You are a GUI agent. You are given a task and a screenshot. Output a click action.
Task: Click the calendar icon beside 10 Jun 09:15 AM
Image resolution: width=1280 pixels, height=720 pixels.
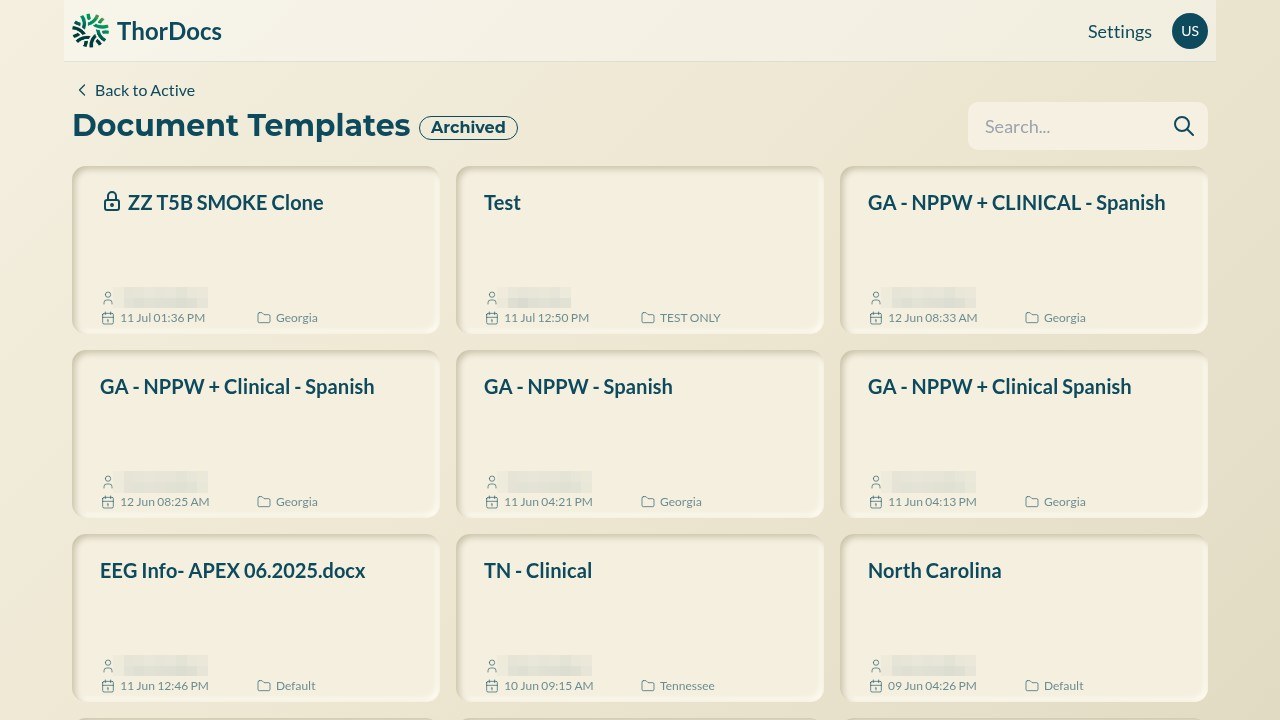[x=492, y=686]
